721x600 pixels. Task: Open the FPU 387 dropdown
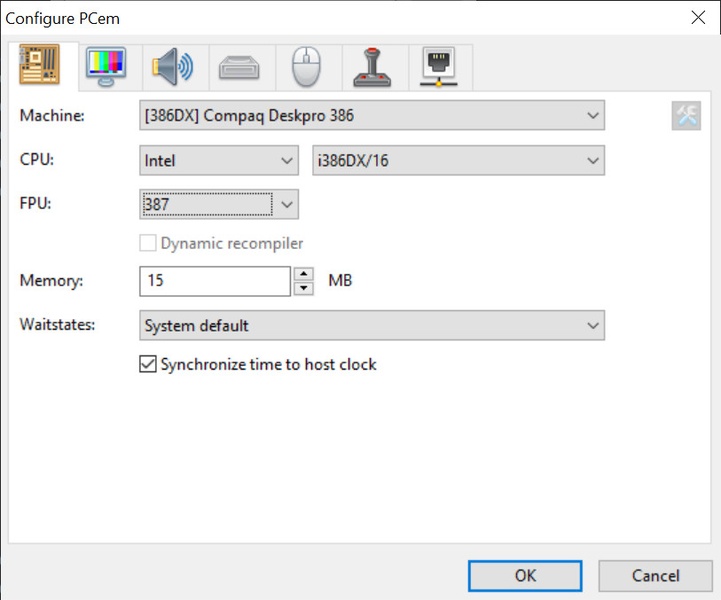(x=218, y=204)
